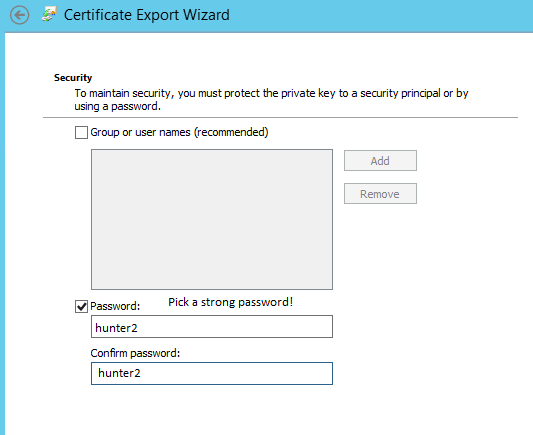Click the Add button
The height and width of the screenshot is (435, 533).
[380, 160]
